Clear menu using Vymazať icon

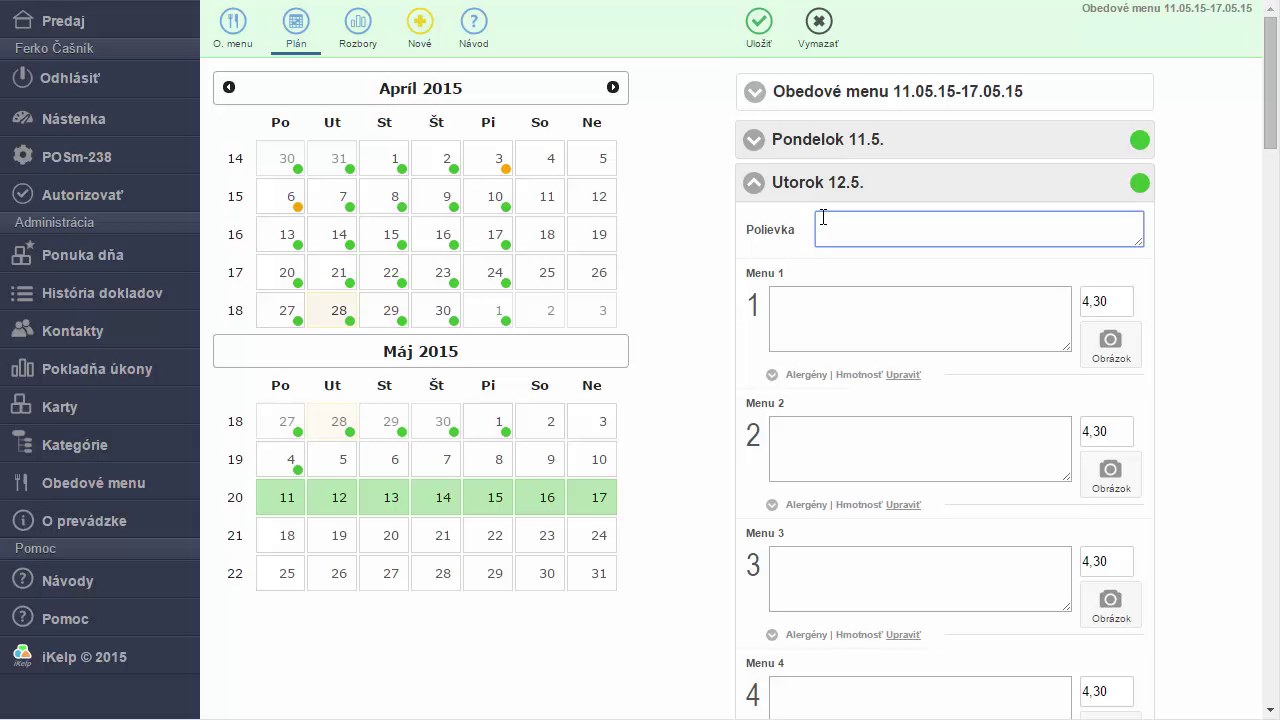pos(818,28)
